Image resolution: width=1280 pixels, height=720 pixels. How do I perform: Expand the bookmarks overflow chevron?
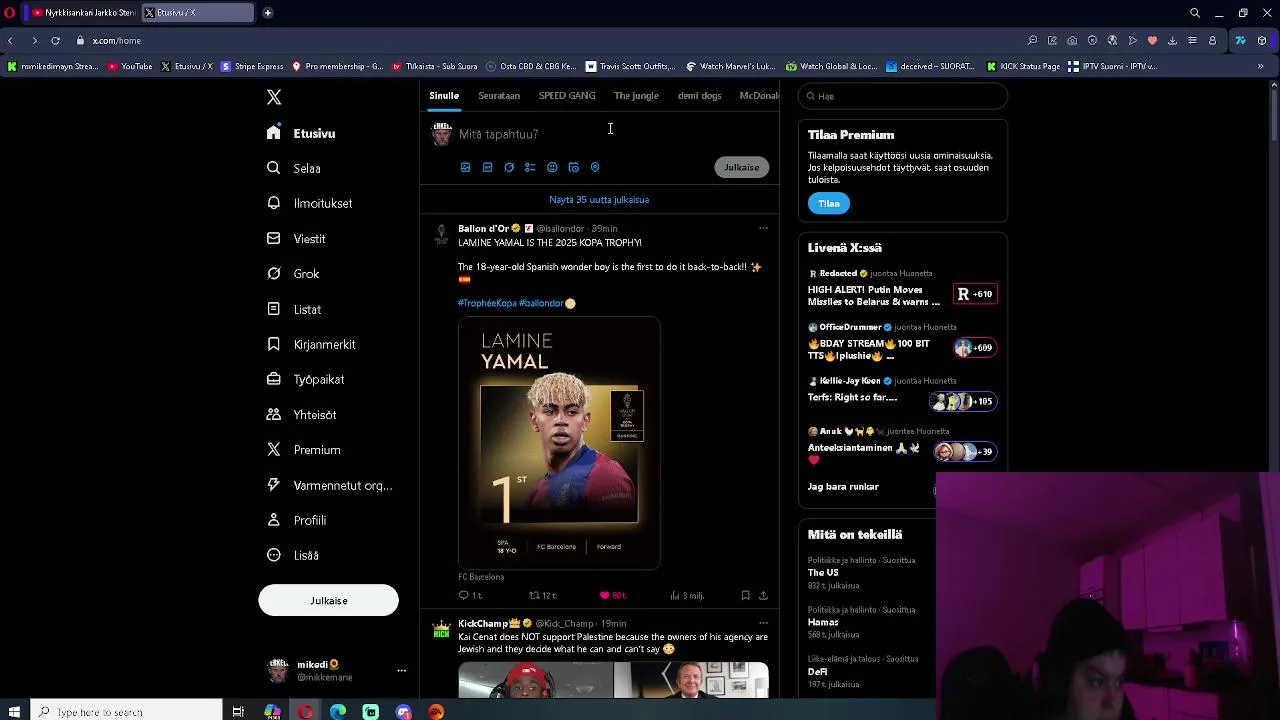pyautogui.click(x=1263, y=66)
